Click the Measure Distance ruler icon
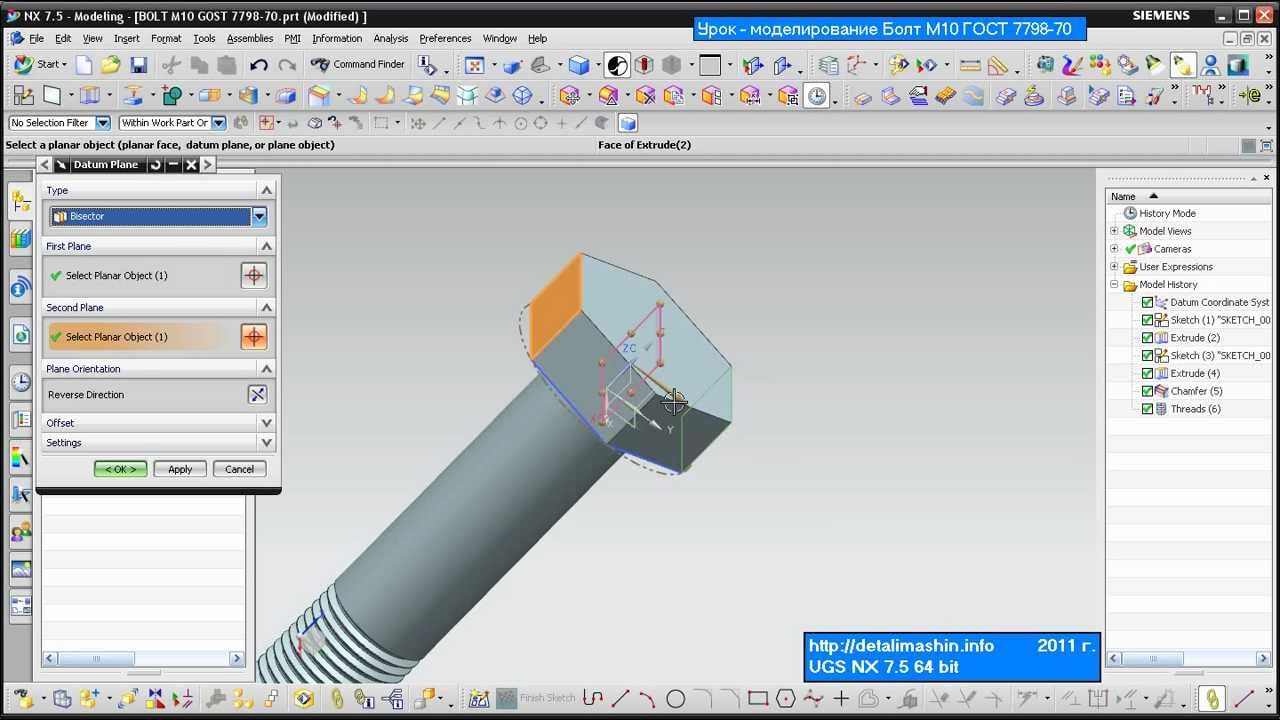The height and width of the screenshot is (720, 1280). pyautogui.click(x=970, y=65)
